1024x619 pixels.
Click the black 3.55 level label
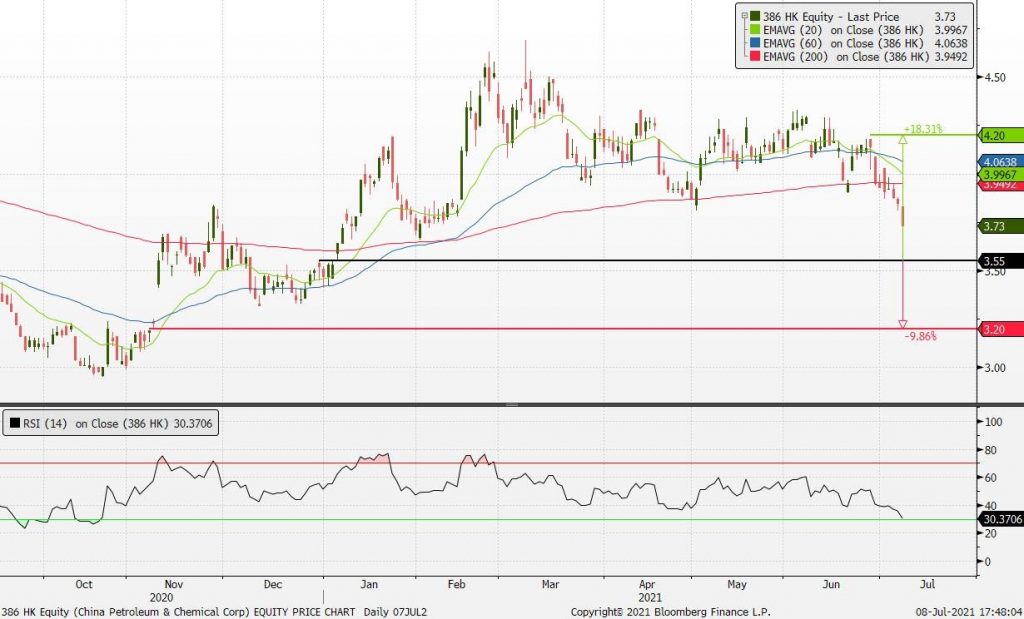point(1001,261)
